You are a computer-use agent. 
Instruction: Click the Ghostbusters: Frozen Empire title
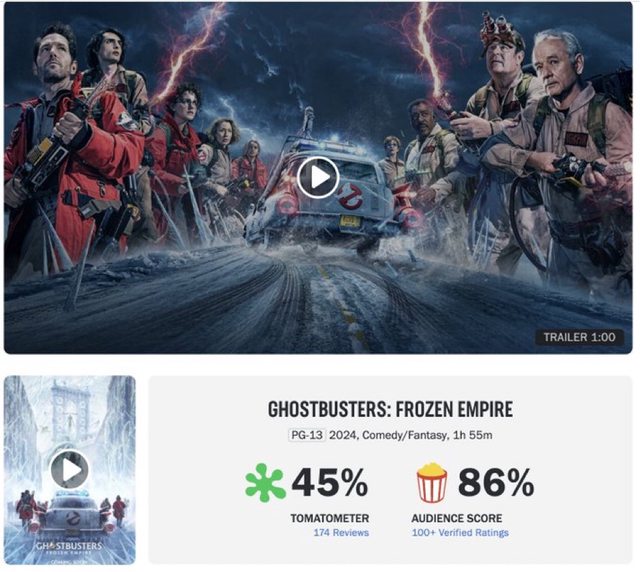coord(390,410)
